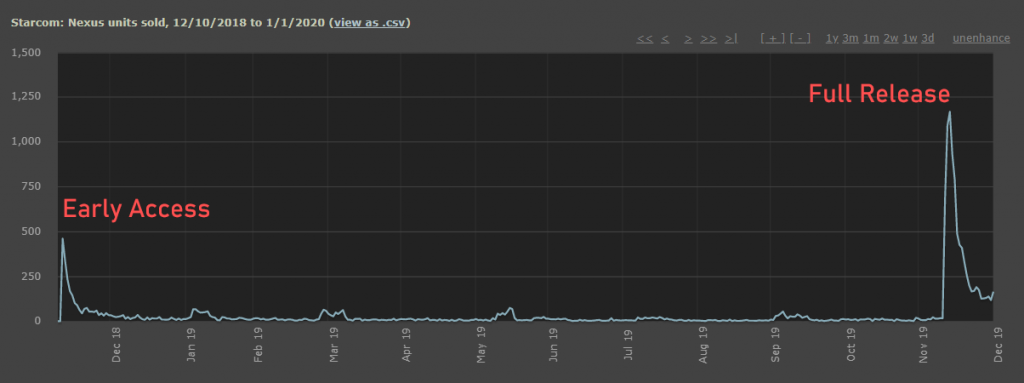Screen dimensions: 1024x383
Task: Select the 1m time range
Action: tap(871, 39)
